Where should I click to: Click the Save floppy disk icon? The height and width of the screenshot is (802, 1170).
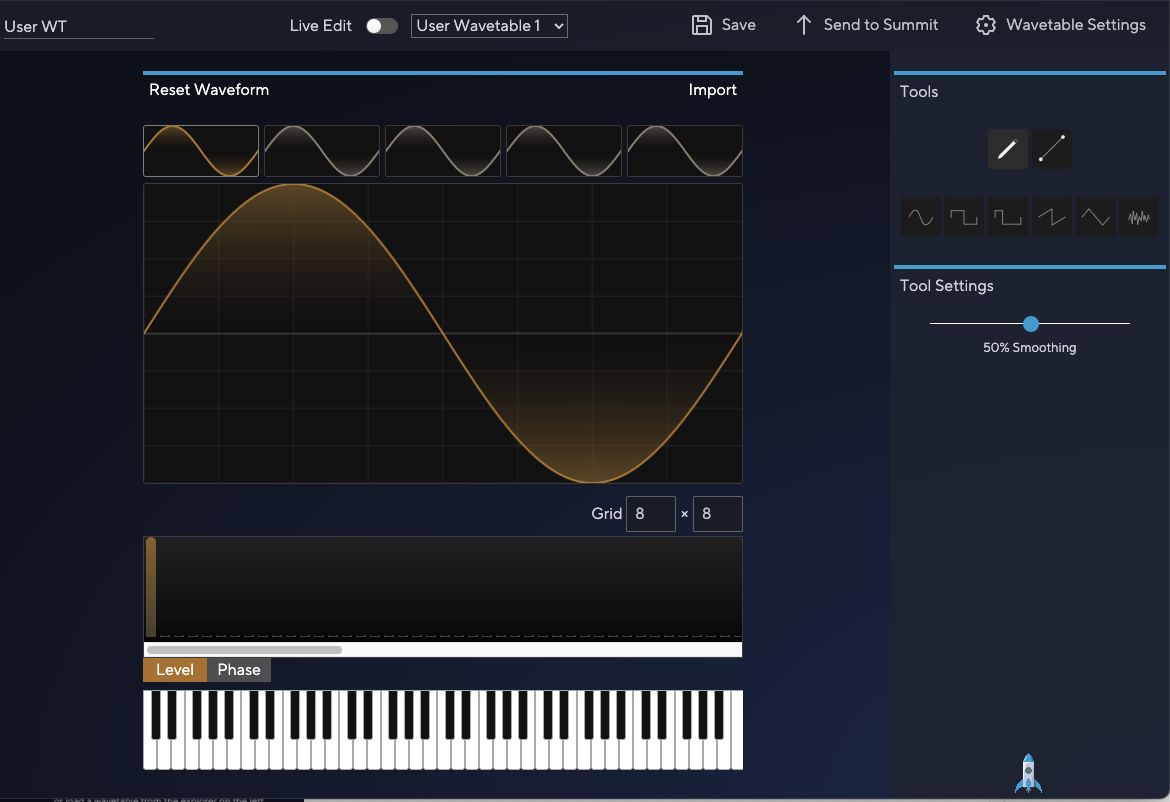tap(701, 25)
